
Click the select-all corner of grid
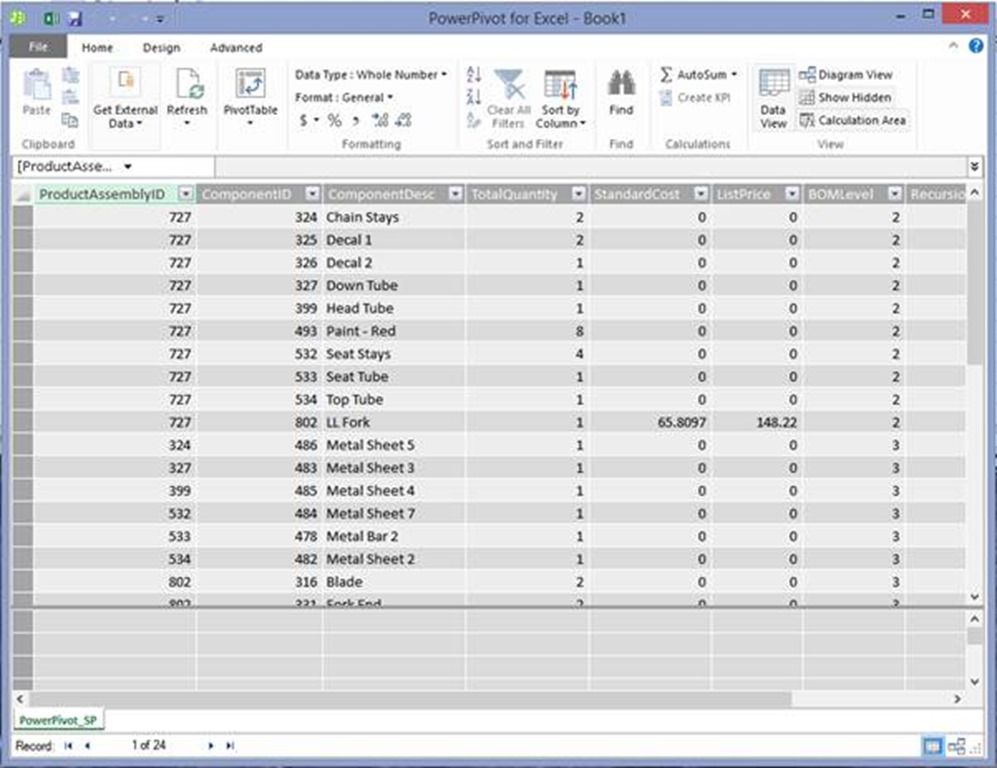point(23,194)
